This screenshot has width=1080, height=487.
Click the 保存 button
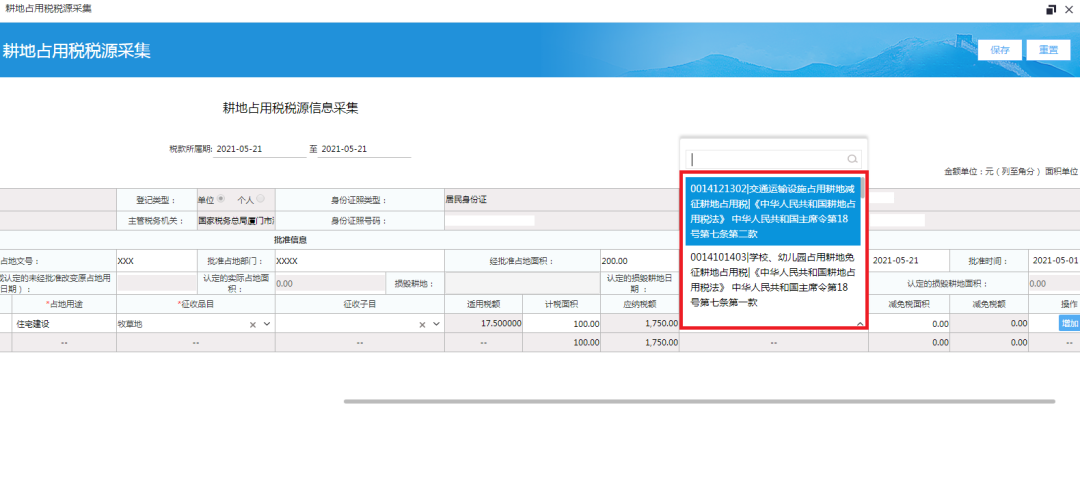[1000, 50]
